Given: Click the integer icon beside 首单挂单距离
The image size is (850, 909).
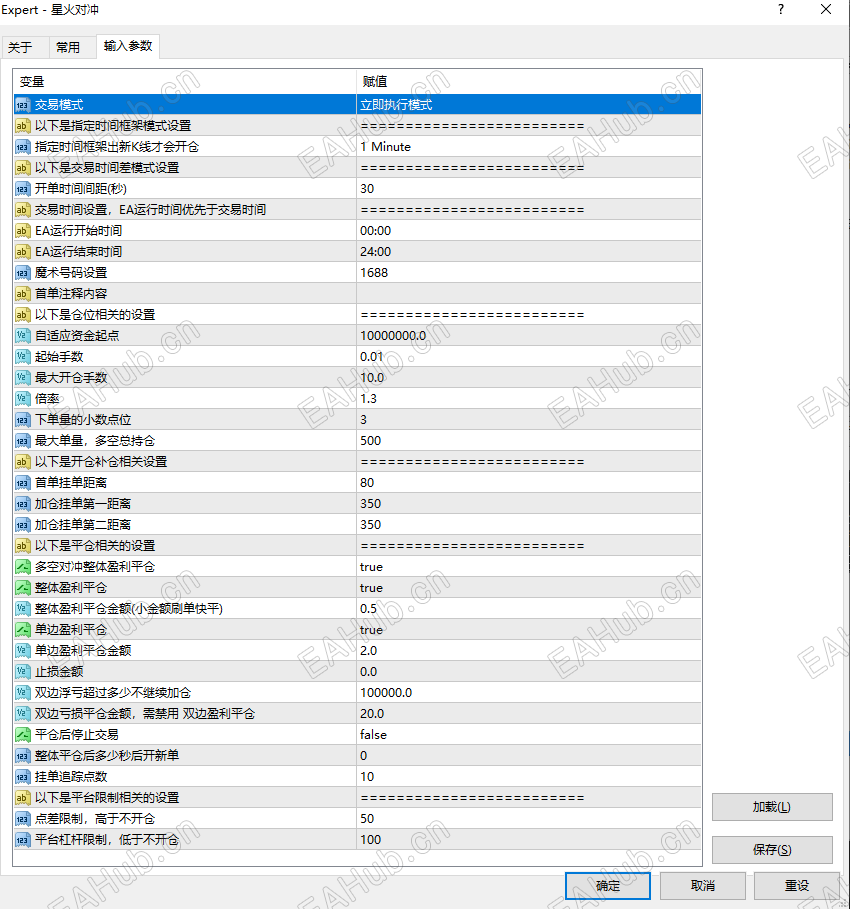Looking at the screenshot, I should (22, 483).
